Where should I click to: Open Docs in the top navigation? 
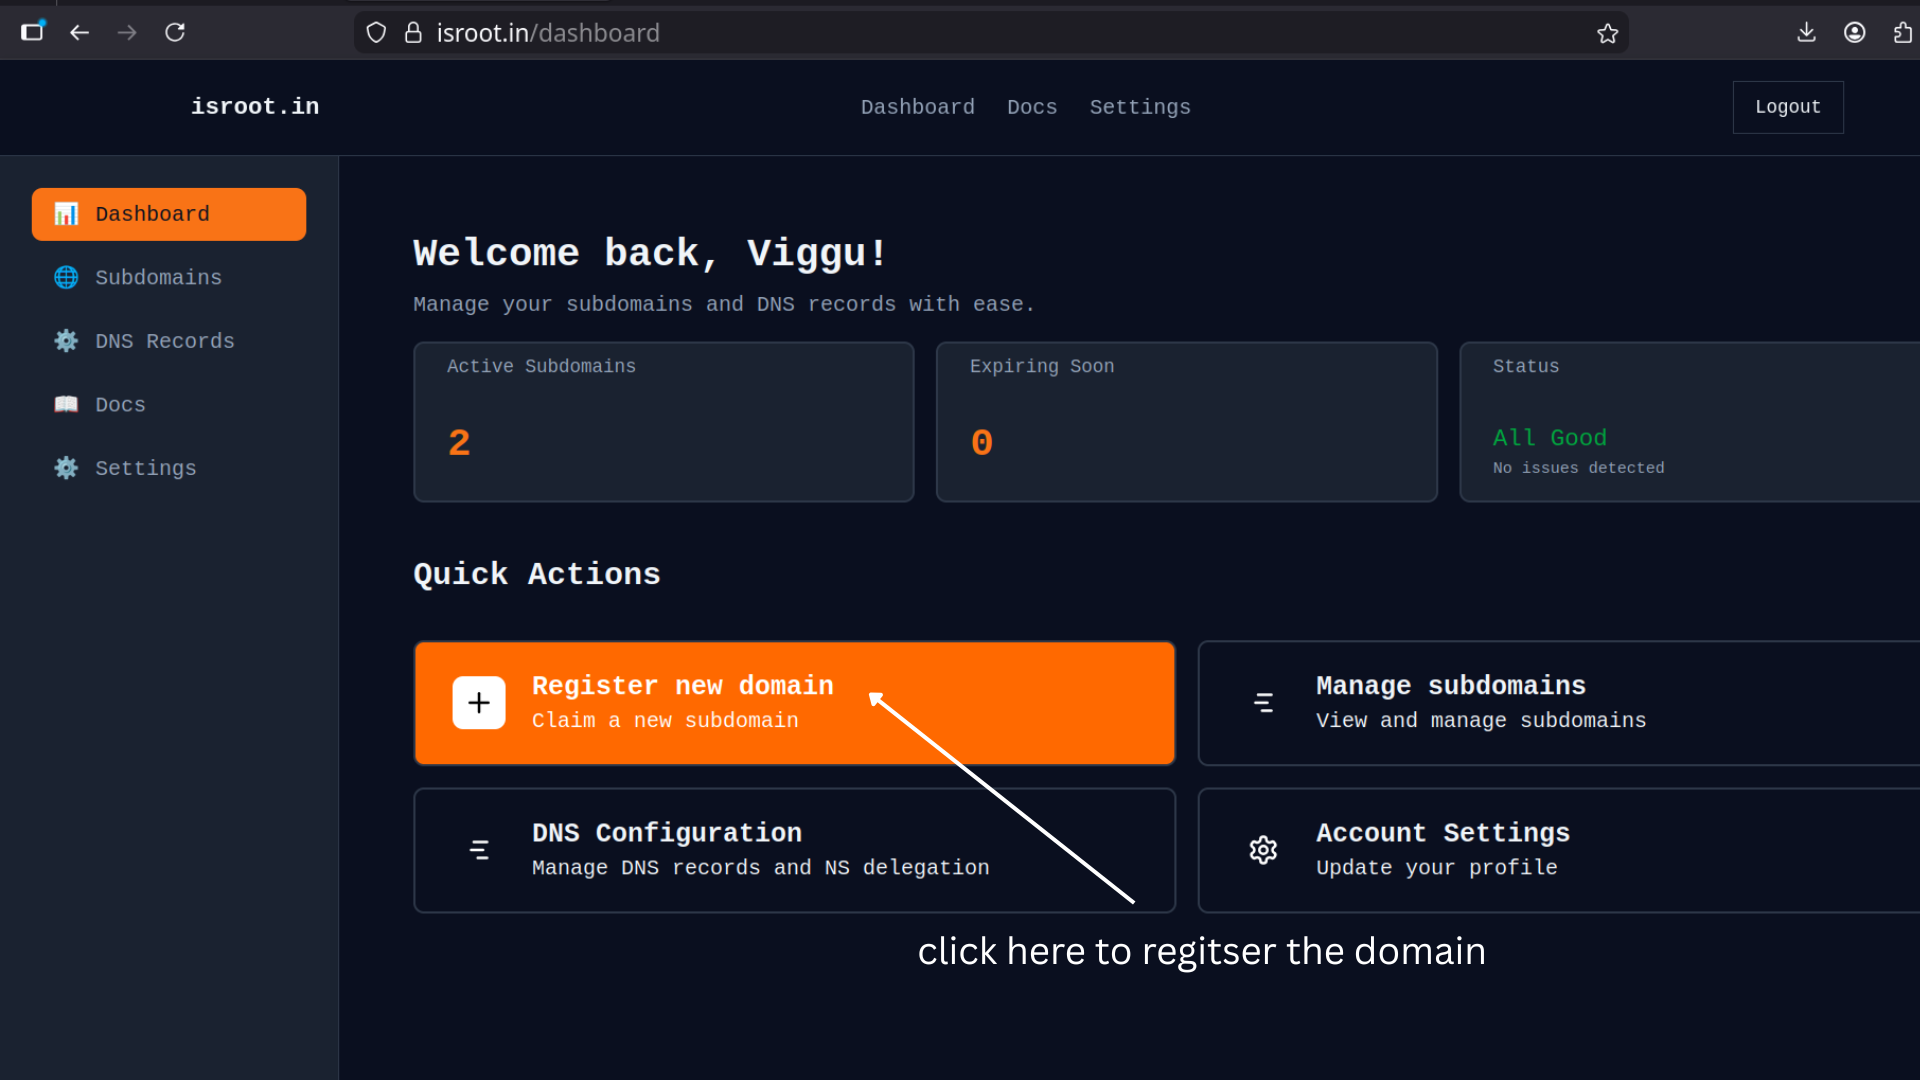pyautogui.click(x=1032, y=107)
